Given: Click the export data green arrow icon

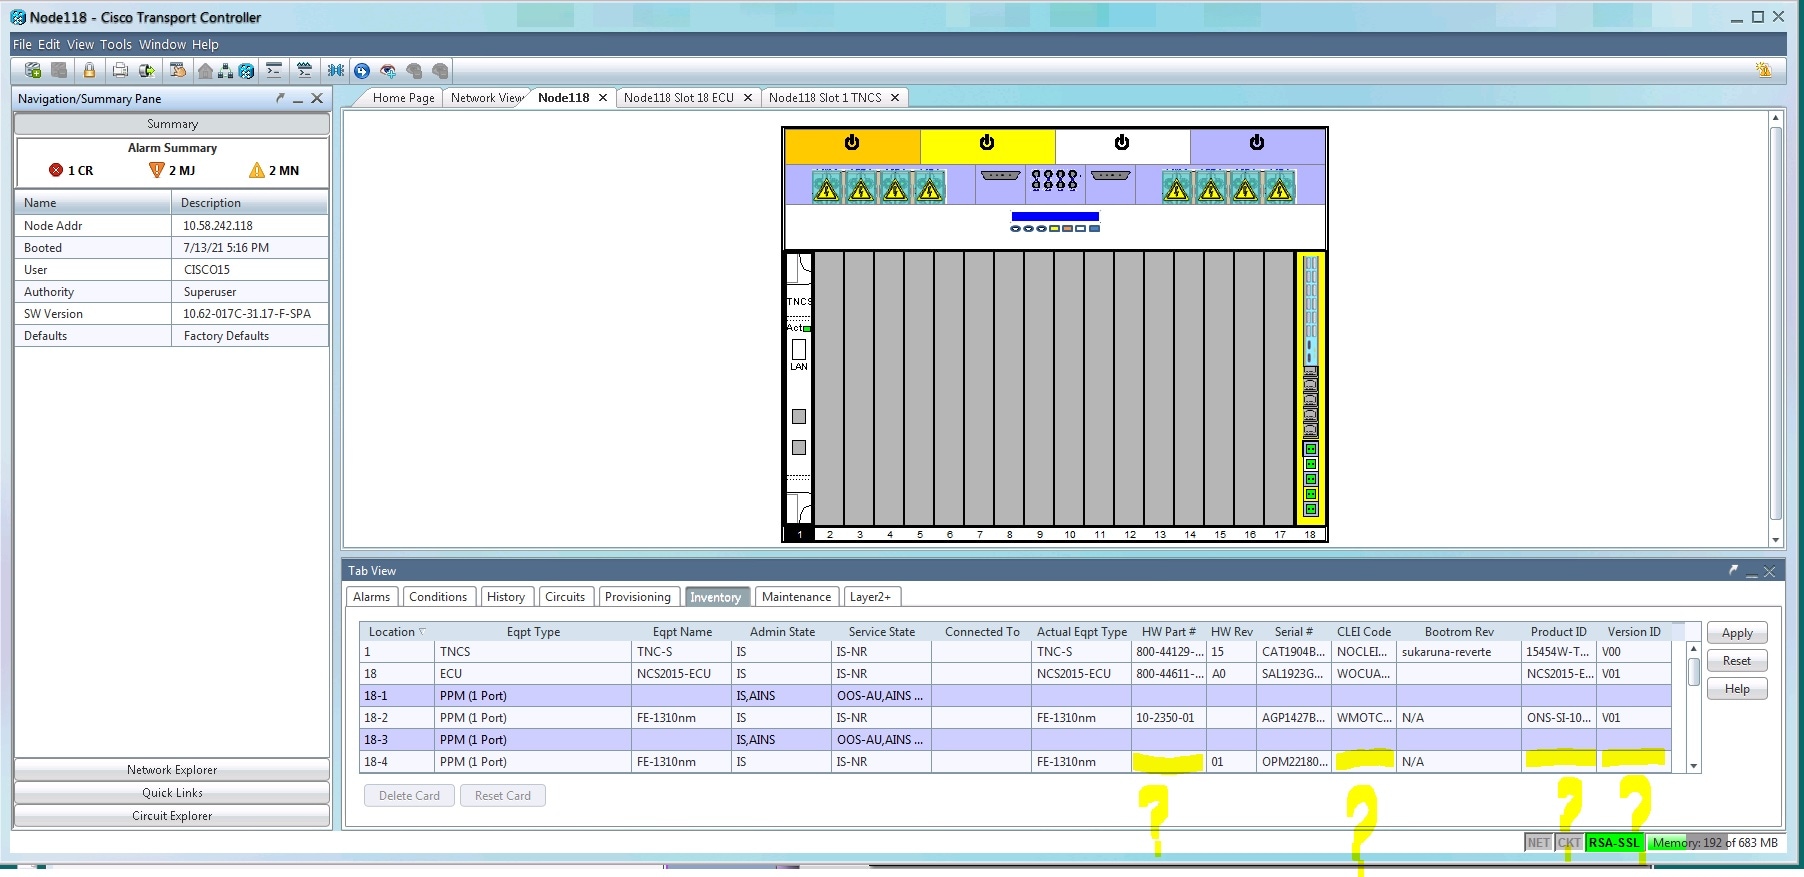Looking at the screenshot, I should 147,70.
